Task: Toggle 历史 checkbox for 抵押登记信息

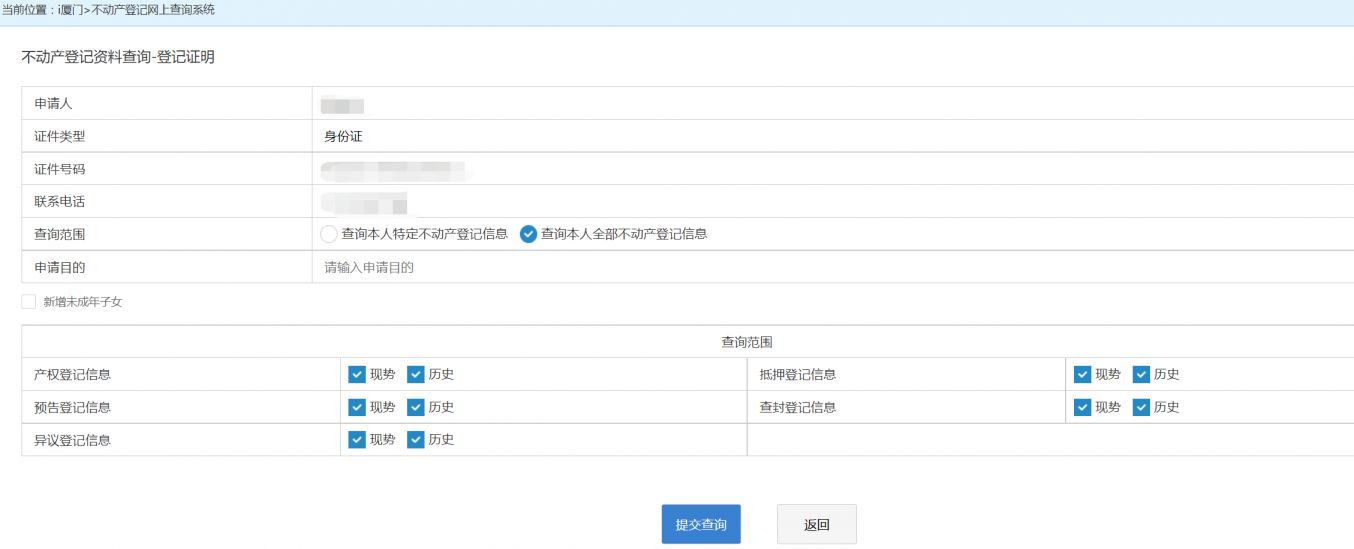Action: tap(1141, 375)
